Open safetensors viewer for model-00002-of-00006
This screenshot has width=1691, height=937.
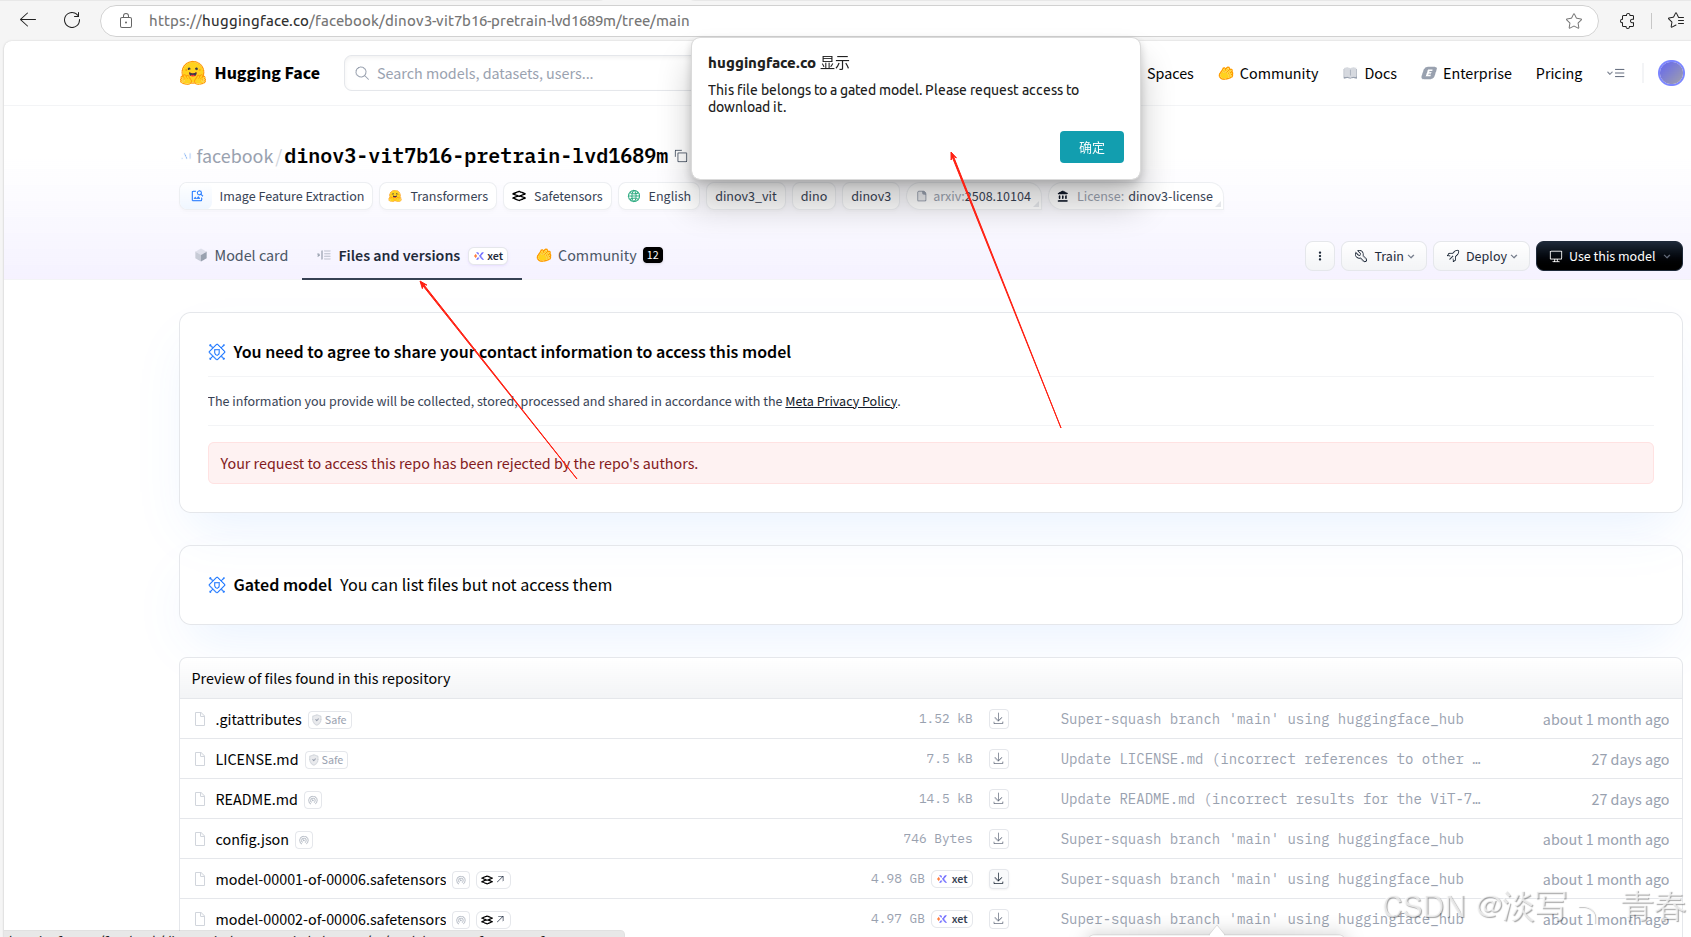(493, 920)
